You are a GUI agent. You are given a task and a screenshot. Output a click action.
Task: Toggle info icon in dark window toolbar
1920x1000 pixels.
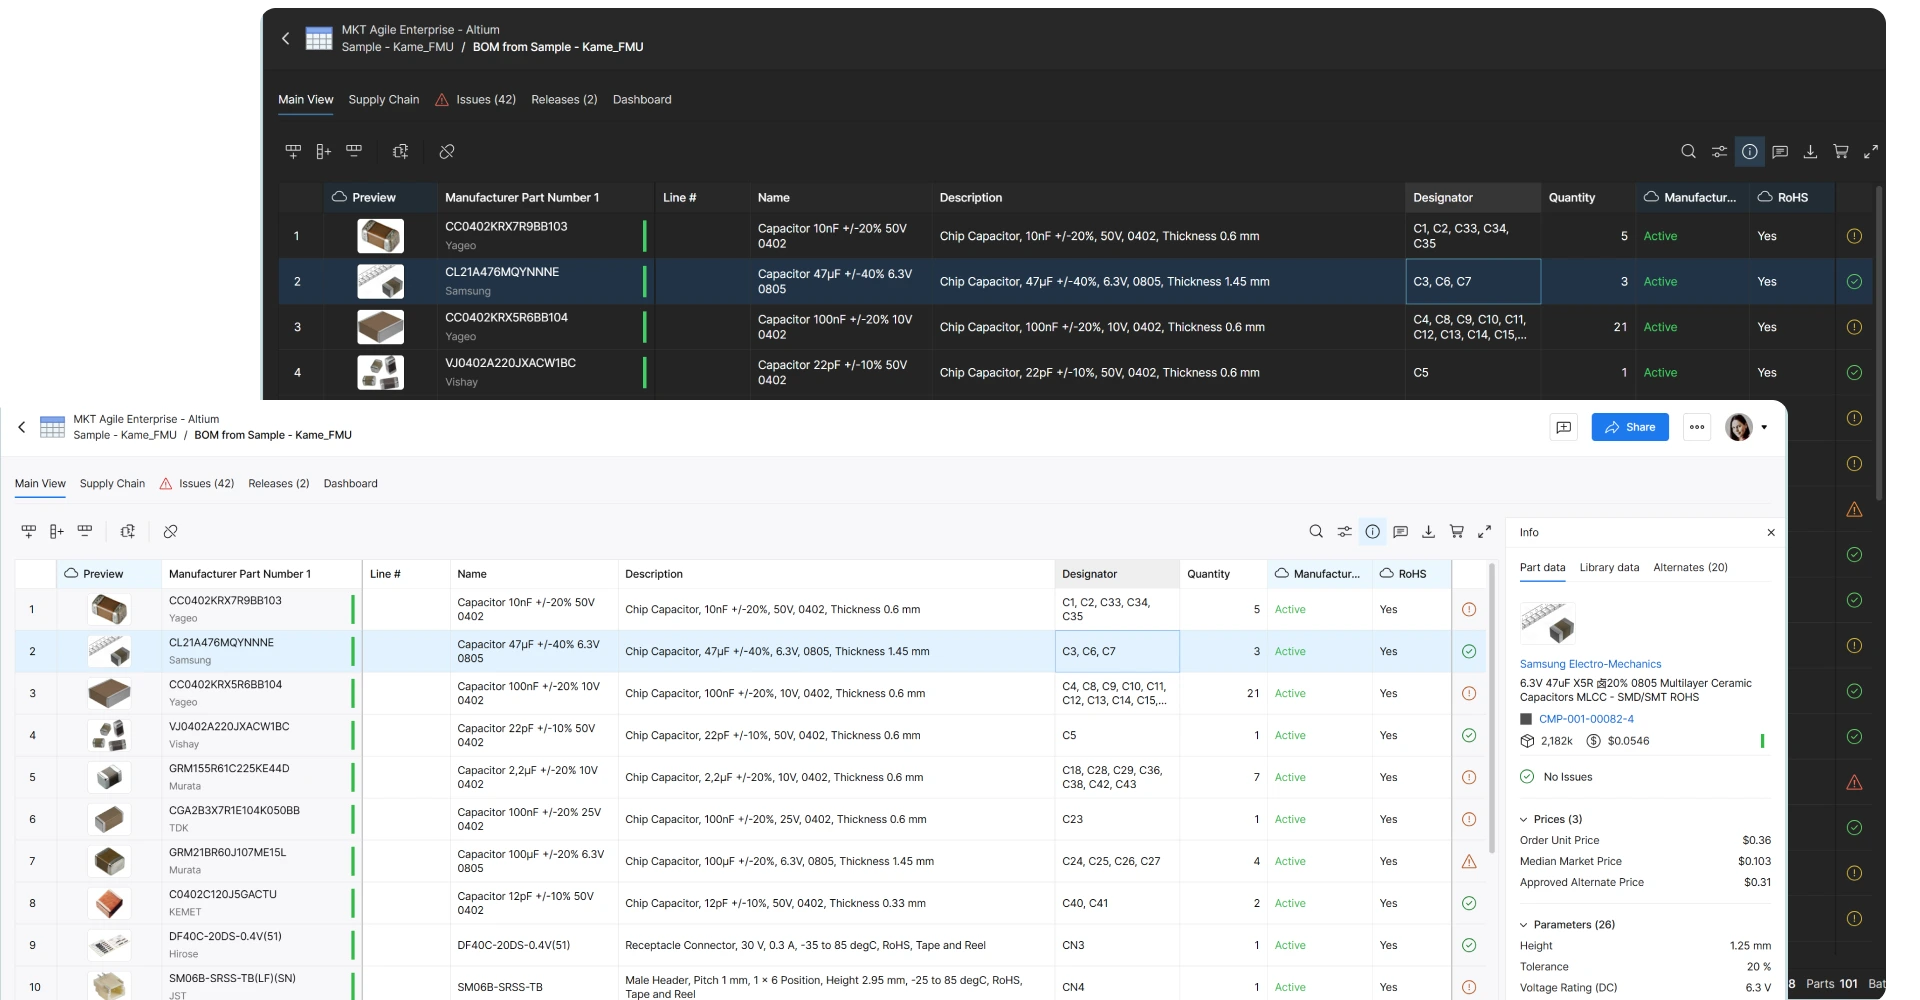(x=1750, y=151)
